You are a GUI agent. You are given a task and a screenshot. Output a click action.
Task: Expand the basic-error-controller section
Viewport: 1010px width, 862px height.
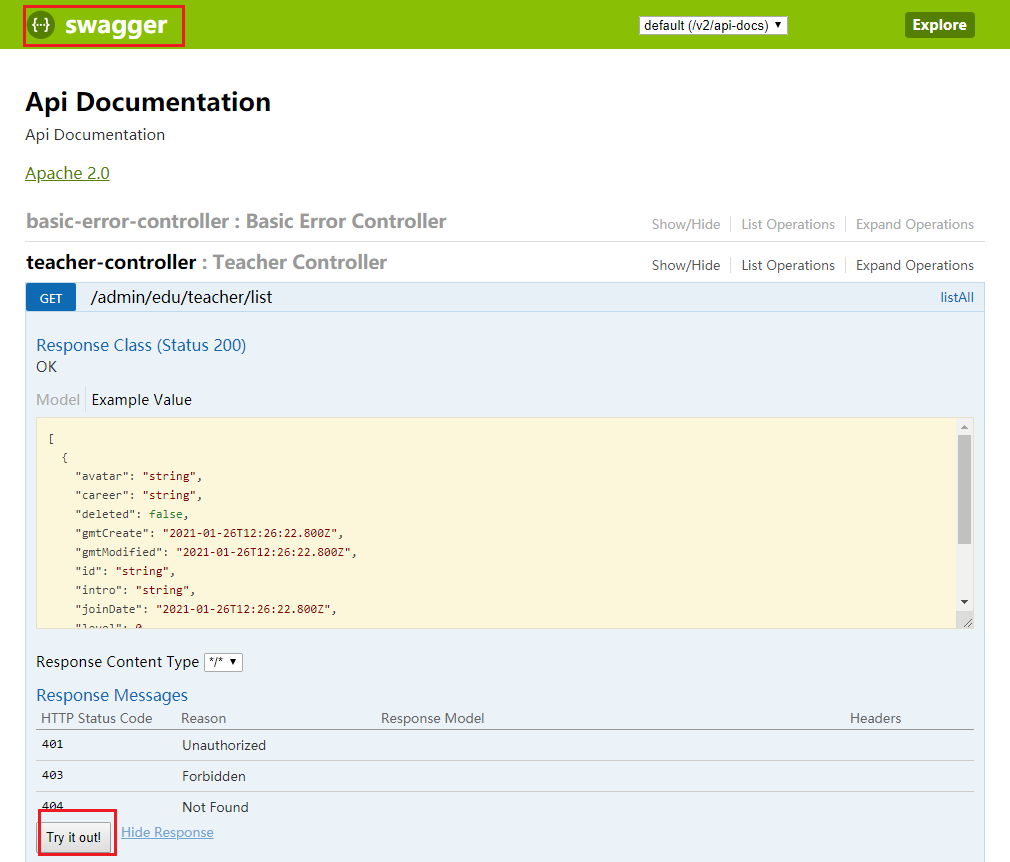[x=236, y=221]
